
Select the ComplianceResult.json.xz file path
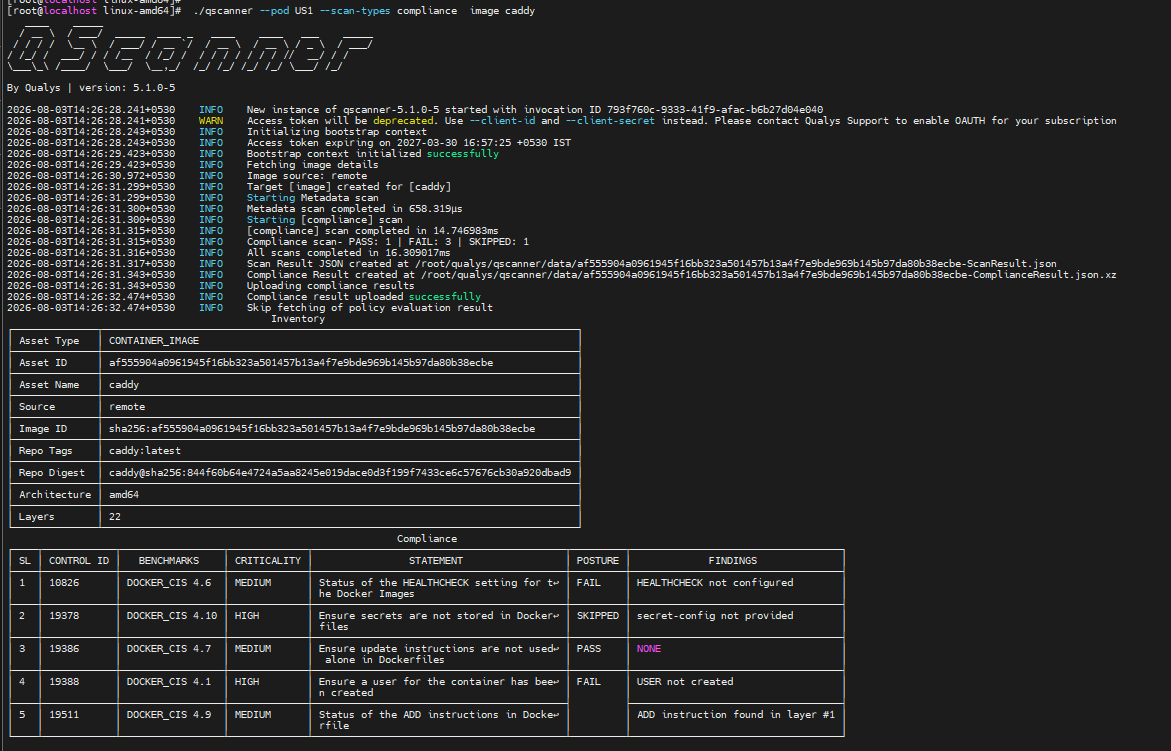click(768, 275)
